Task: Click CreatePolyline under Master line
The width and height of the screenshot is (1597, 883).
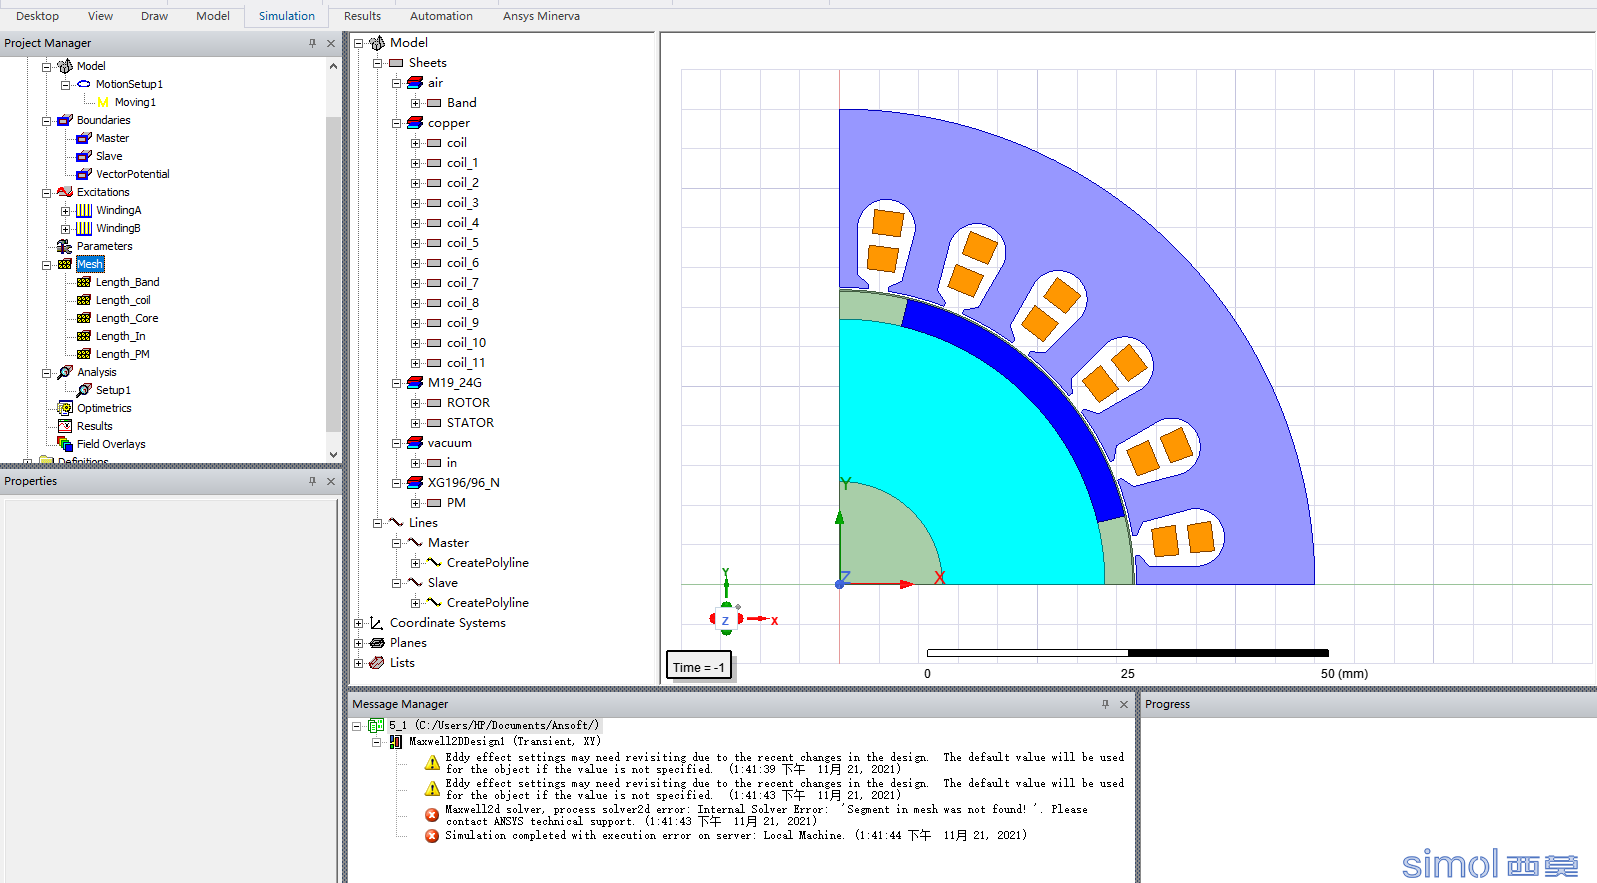Action: tap(488, 563)
